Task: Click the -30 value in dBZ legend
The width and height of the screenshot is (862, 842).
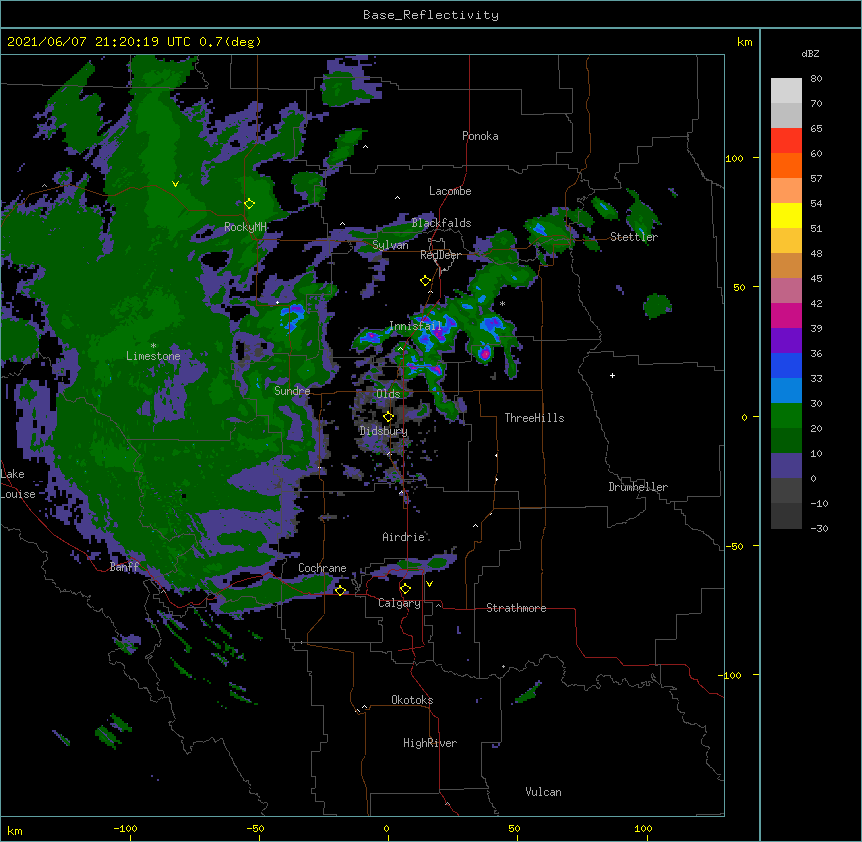Action: coord(819,528)
